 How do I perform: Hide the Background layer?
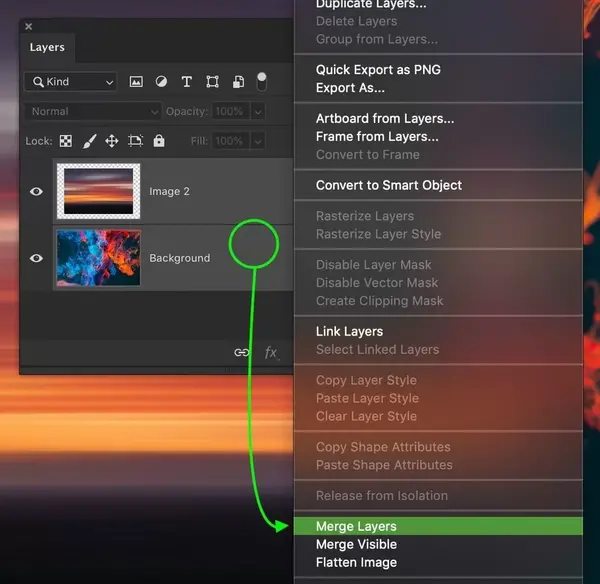click(36, 258)
